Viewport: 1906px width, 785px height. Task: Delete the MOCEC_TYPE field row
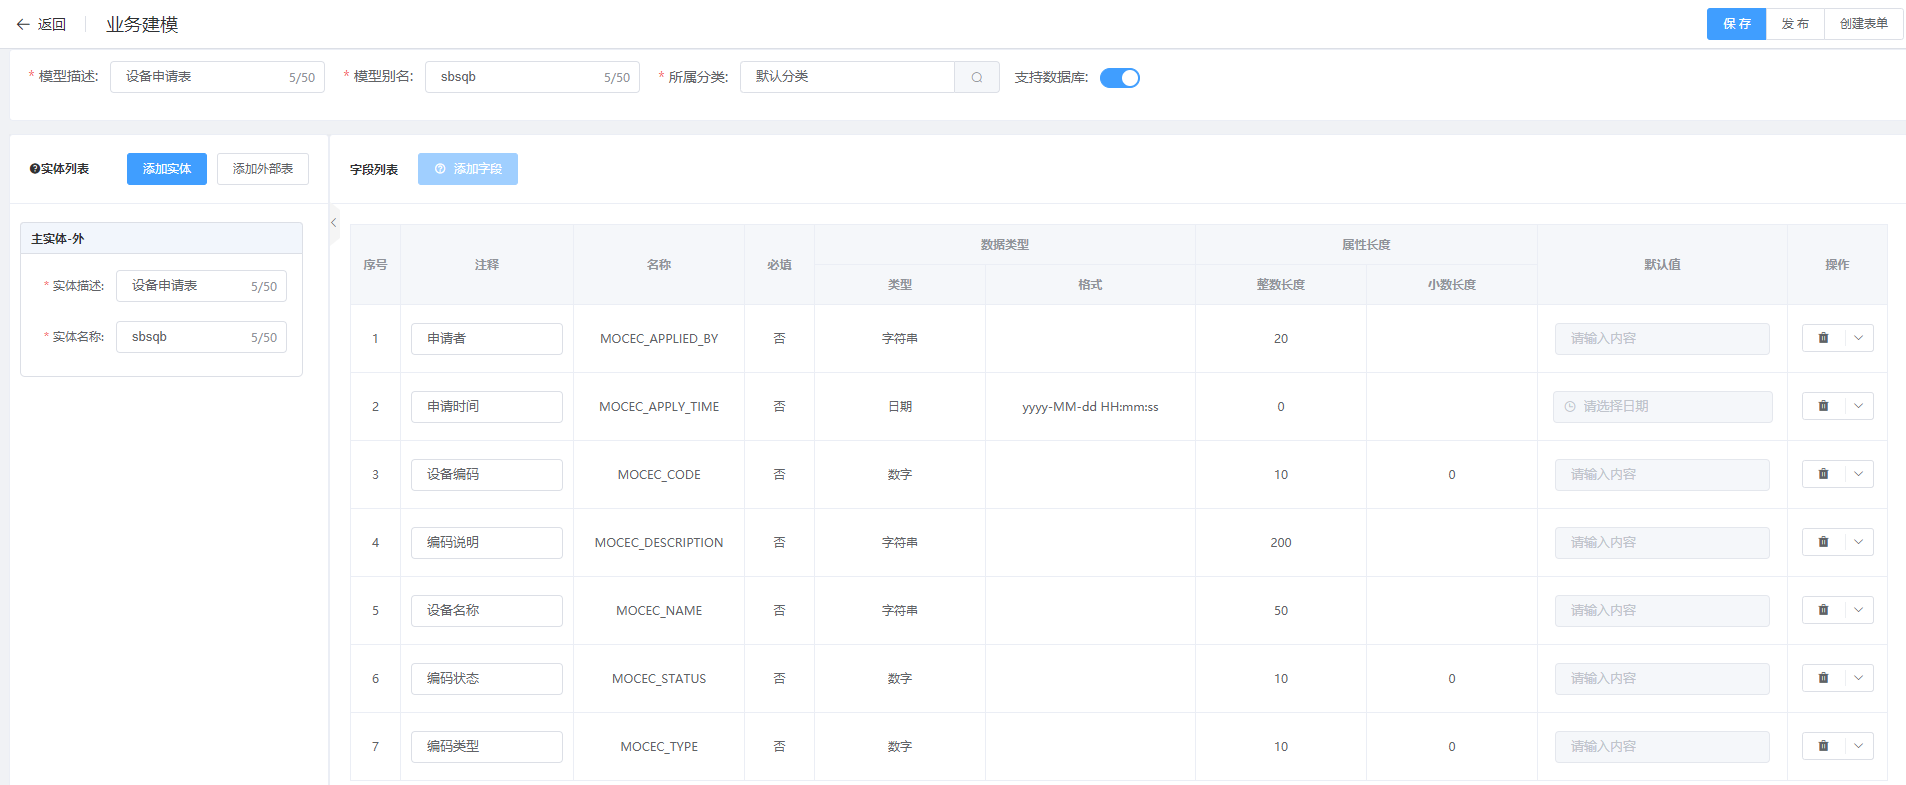(1823, 746)
